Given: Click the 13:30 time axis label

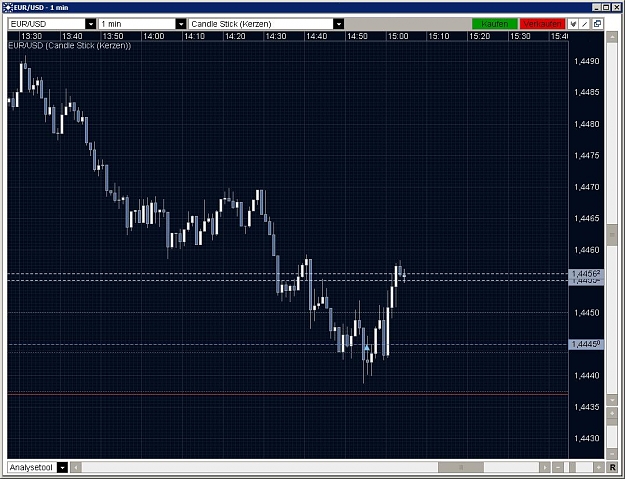Looking at the screenshot, I should pos(31,36).
